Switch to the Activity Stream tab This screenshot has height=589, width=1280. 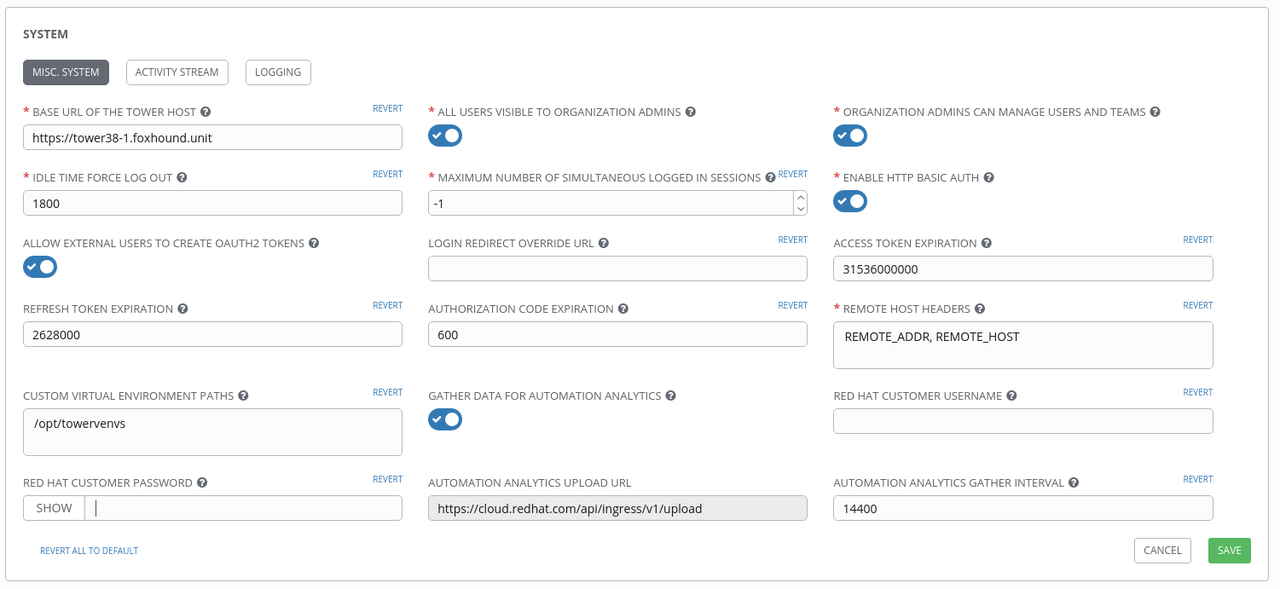(x=177, y=72)
